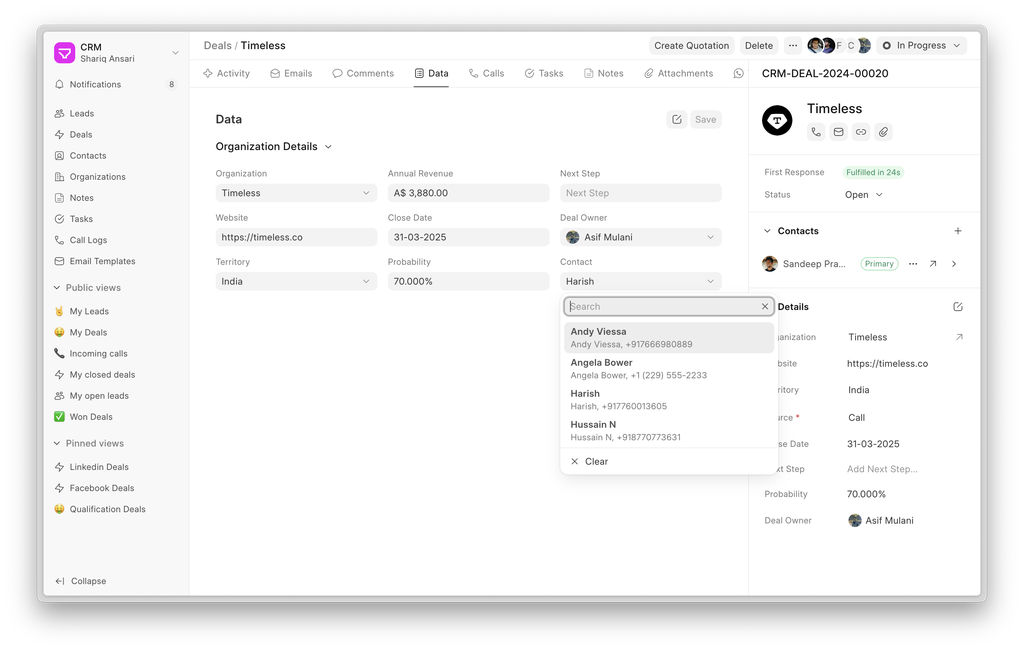Open the Open status dropdown
This screenshot has height=651, width=1024.
pos(864,195)
